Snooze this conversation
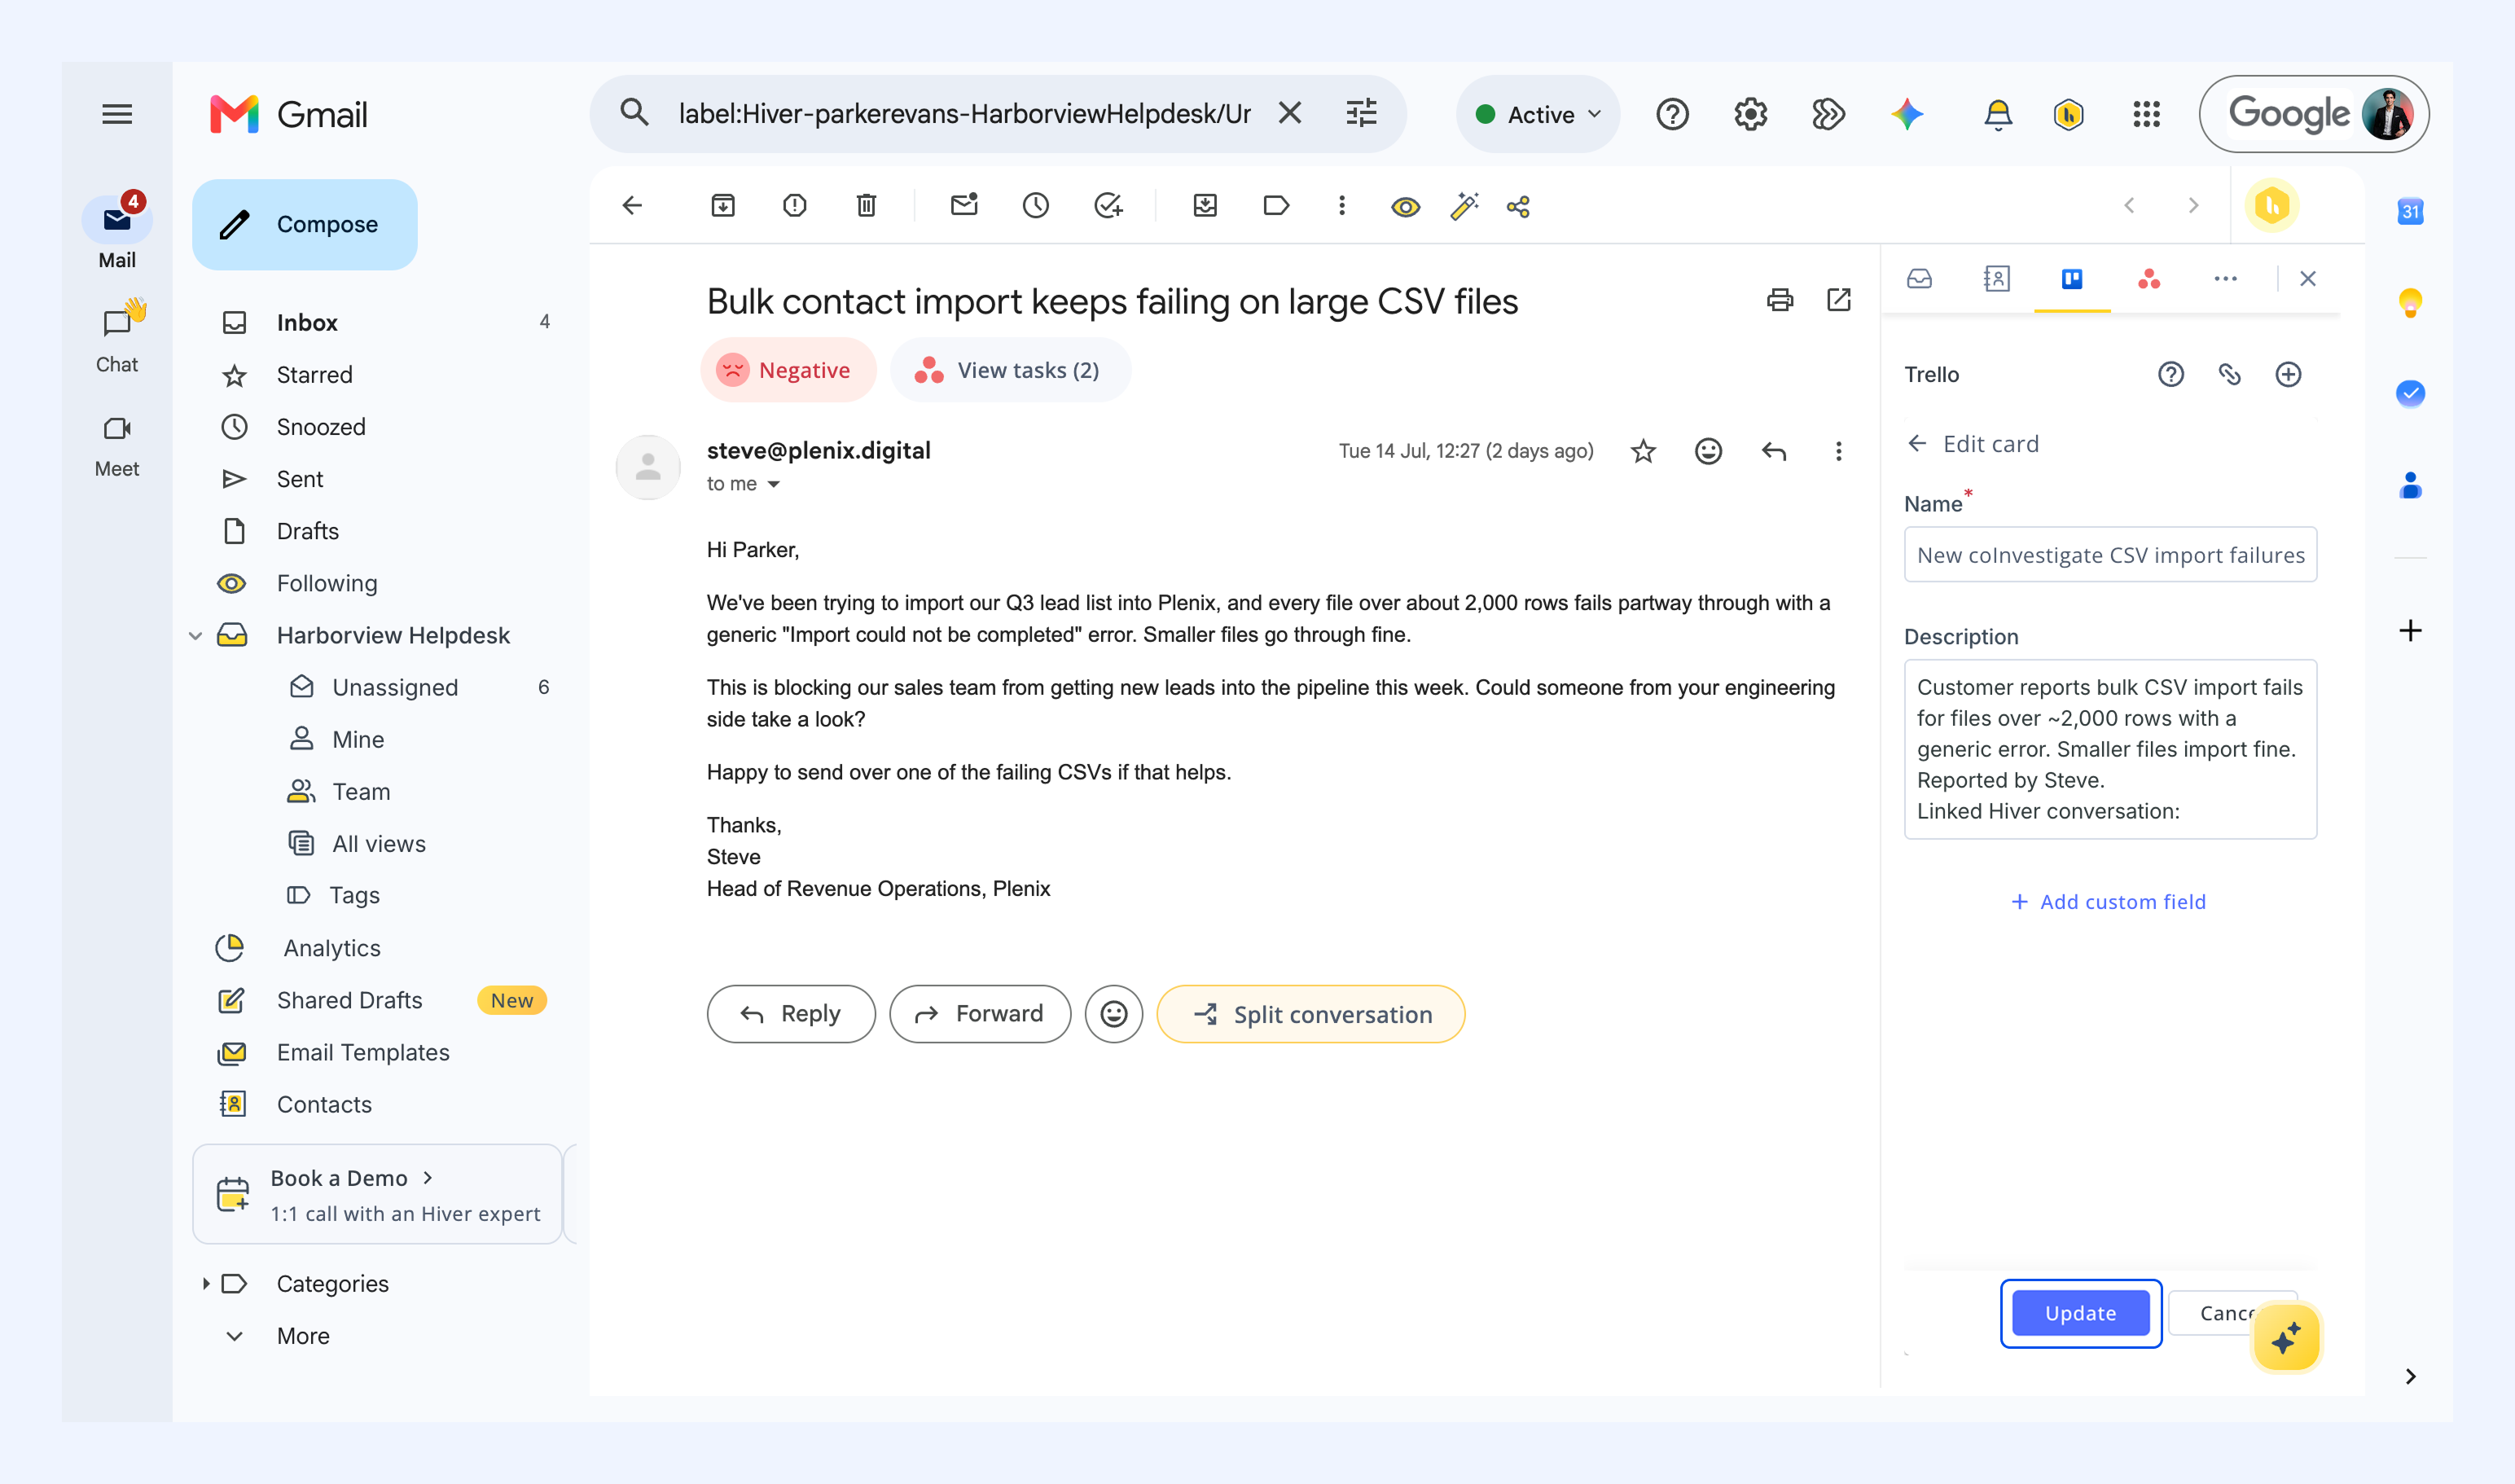Image resolution: width=2515 pixels, height=1484 pixels. click(x=1035, y=206)
